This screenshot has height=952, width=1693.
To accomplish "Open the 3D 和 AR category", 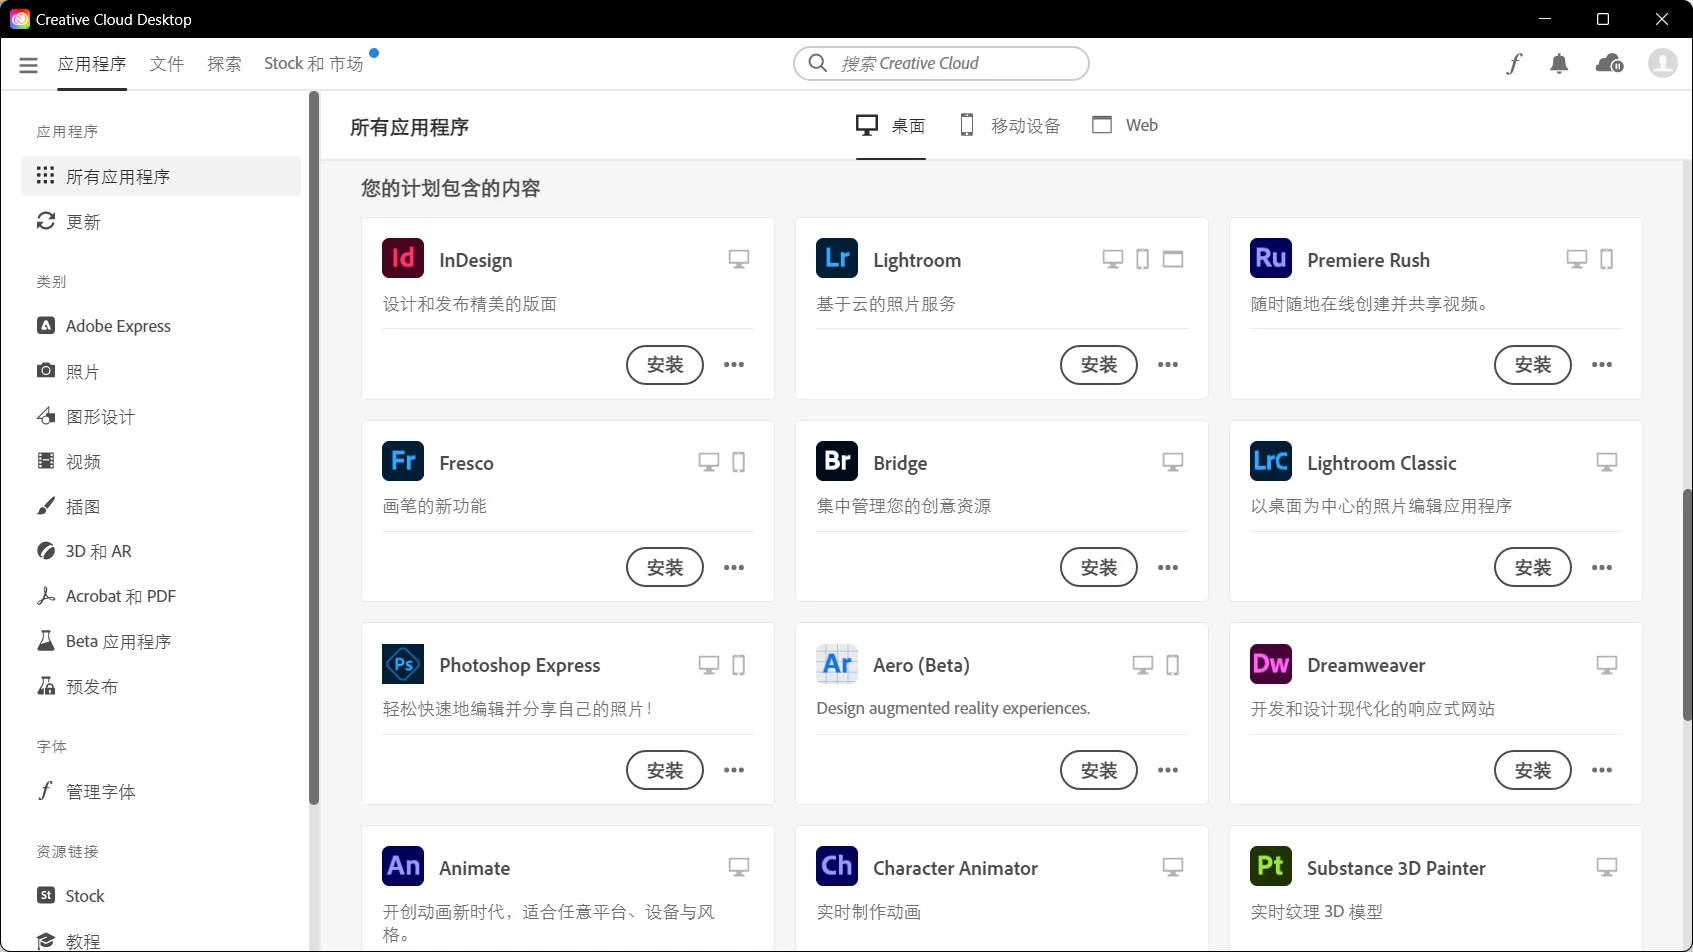I will pos(160,551).
